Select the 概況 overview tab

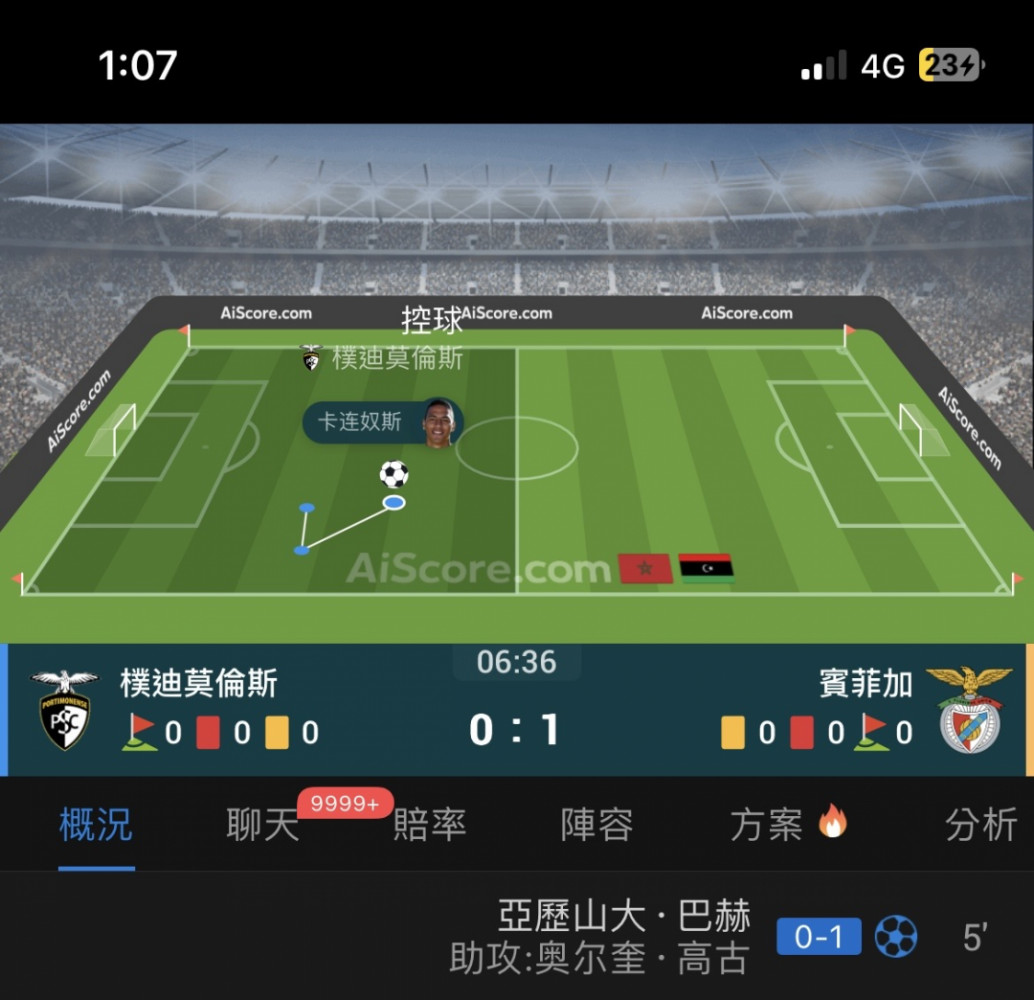96,825
